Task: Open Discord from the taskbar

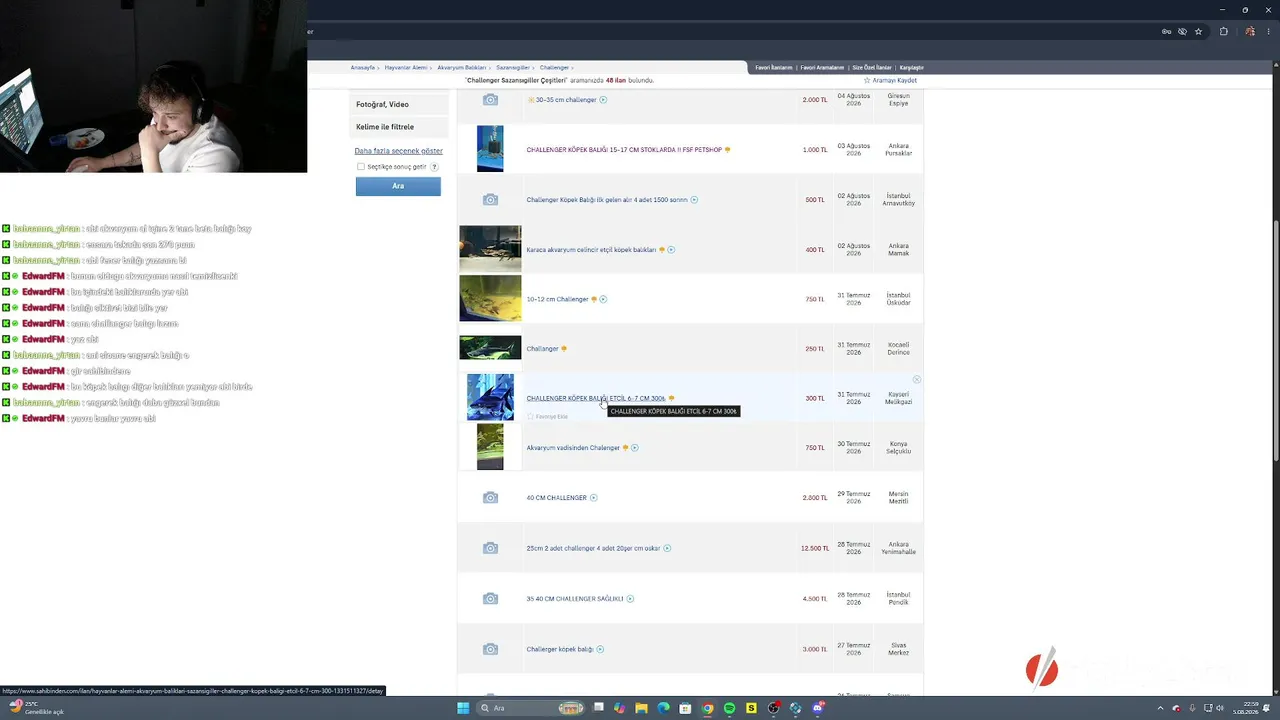Action: [817, 708]
